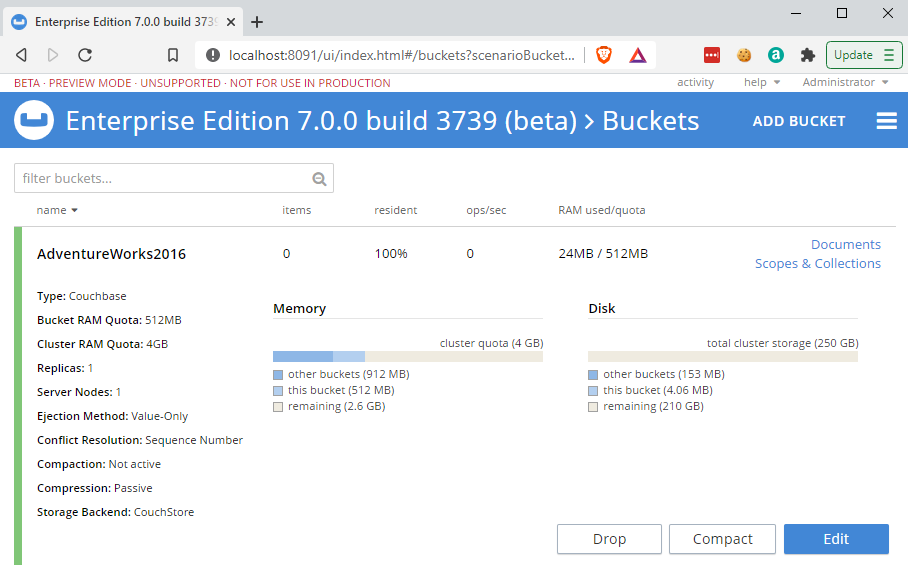
Task: Click the BETA preview mode warning banner
Action: click(x=202, y=83)
